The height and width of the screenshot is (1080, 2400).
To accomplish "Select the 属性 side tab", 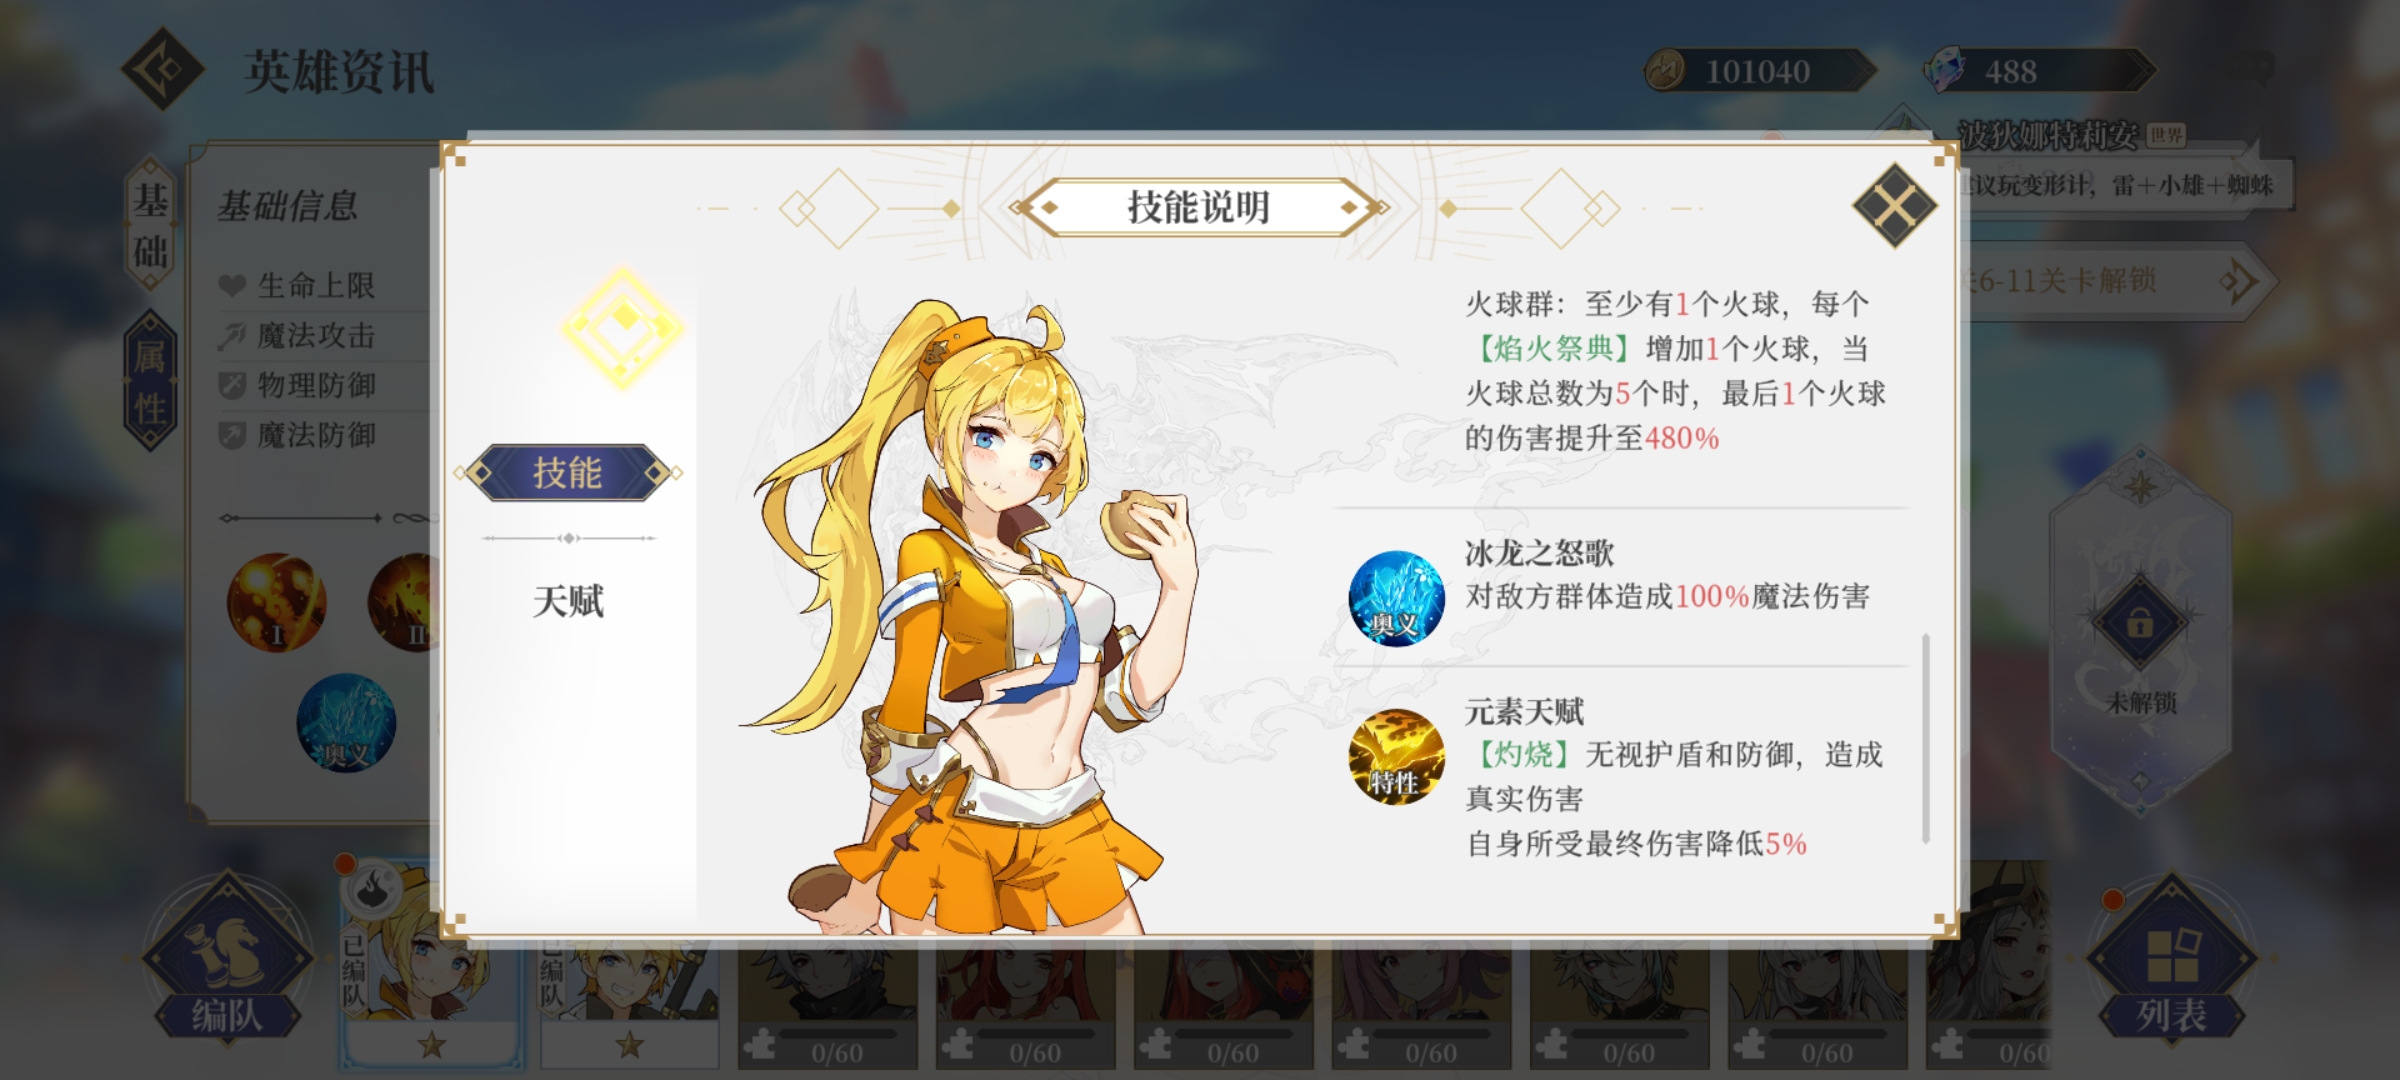I will 151,381.
